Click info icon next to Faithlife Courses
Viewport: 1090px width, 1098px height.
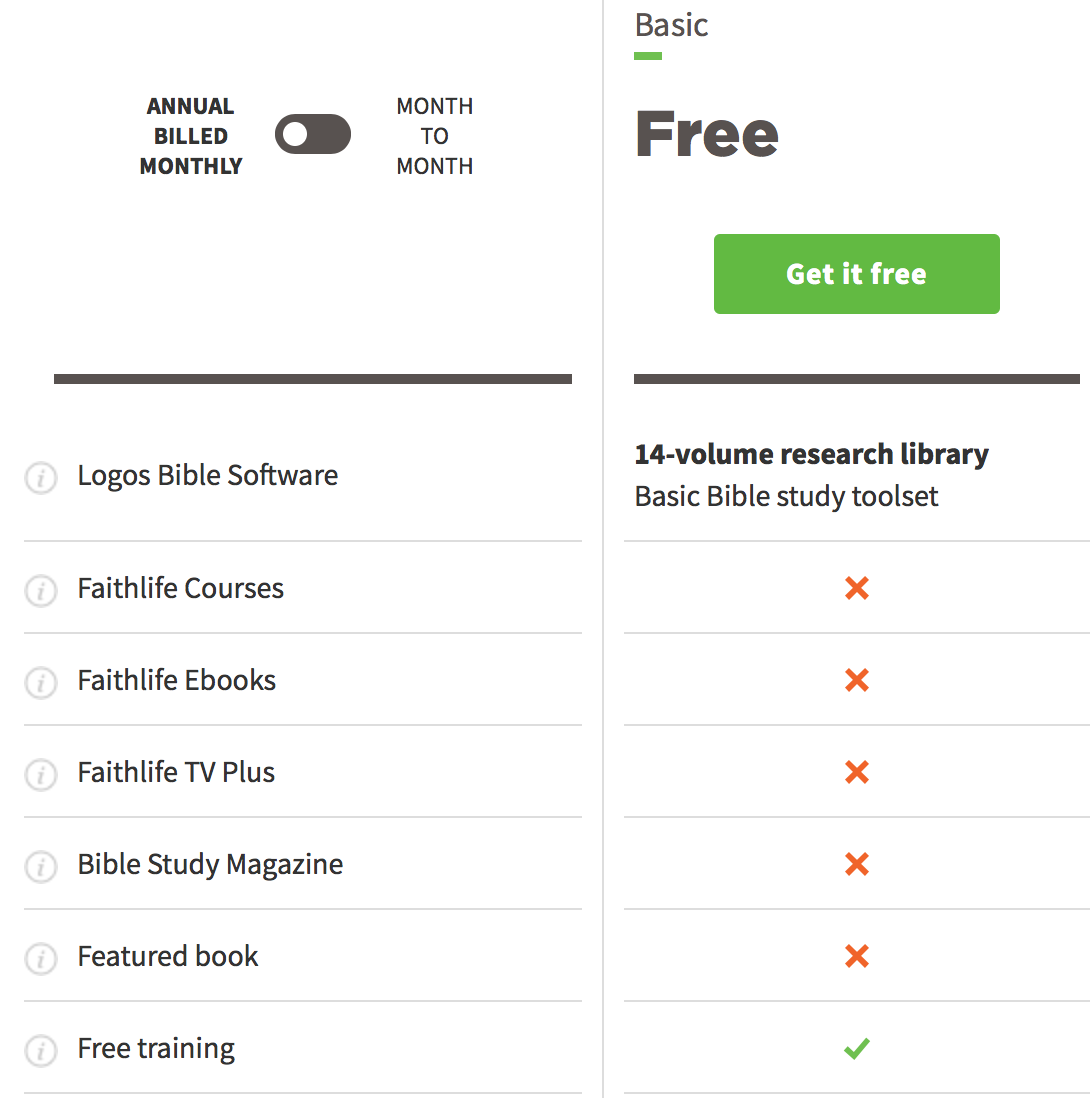click(40, 591)
